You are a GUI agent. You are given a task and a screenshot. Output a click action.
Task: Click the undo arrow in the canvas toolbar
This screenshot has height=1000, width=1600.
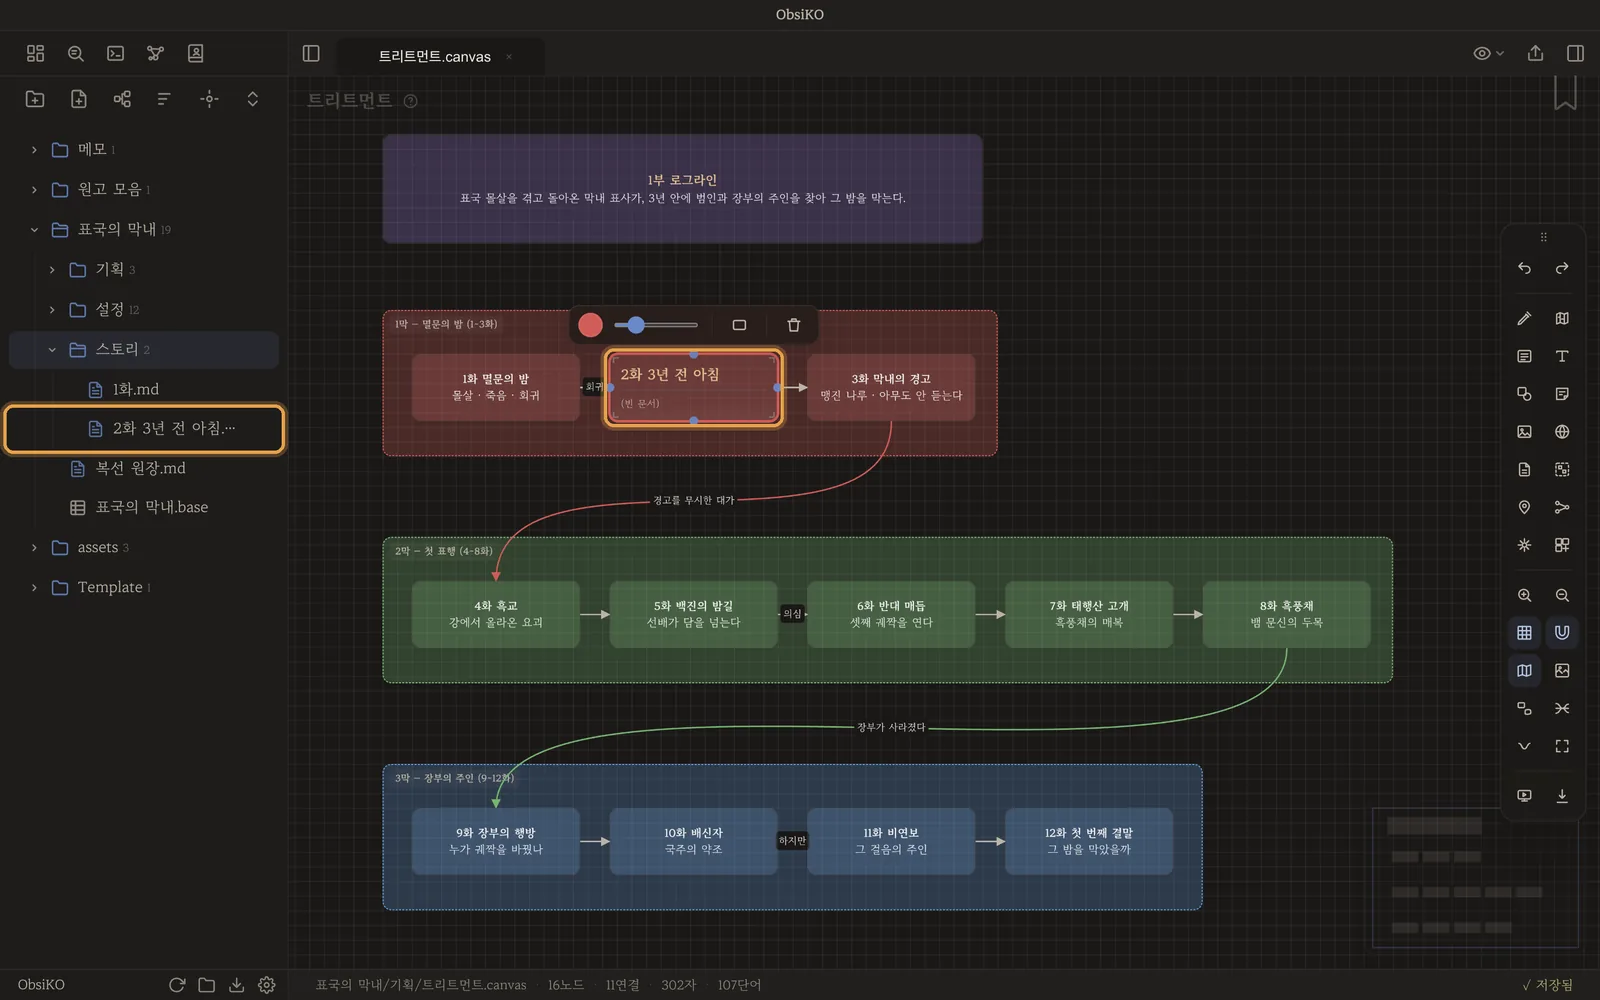(1524, 268)
